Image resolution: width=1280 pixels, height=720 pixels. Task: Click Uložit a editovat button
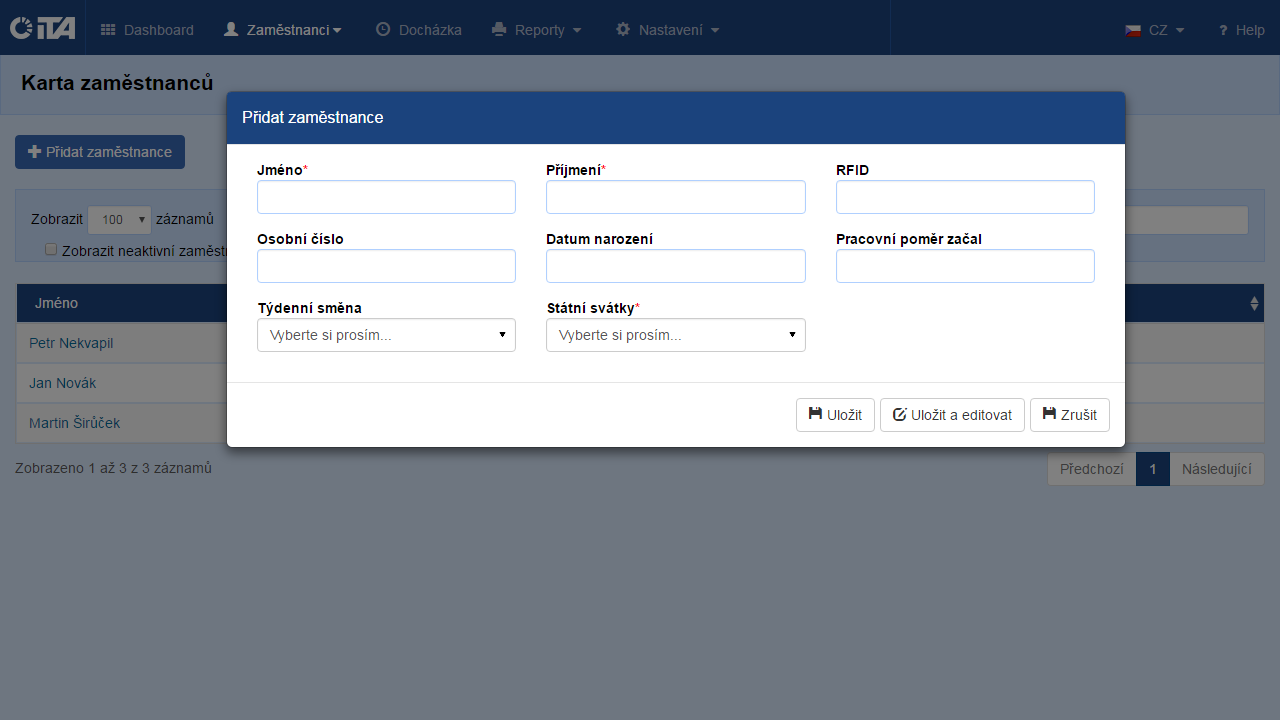(952, 415)
